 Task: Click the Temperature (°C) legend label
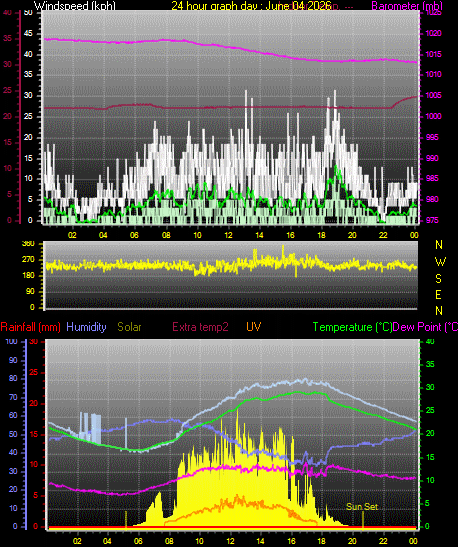352,327
